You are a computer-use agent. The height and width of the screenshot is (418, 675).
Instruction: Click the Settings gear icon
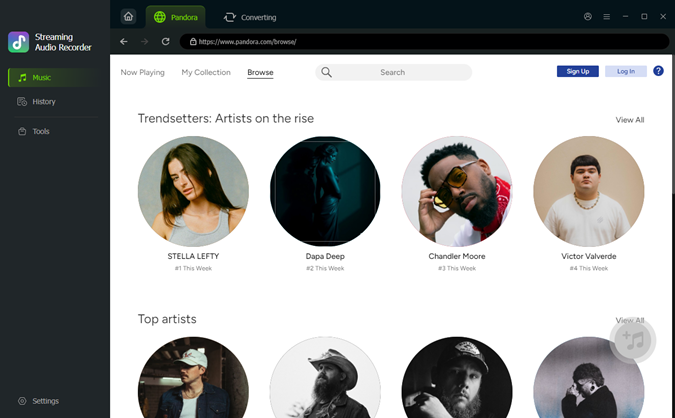tap(22, 401)
